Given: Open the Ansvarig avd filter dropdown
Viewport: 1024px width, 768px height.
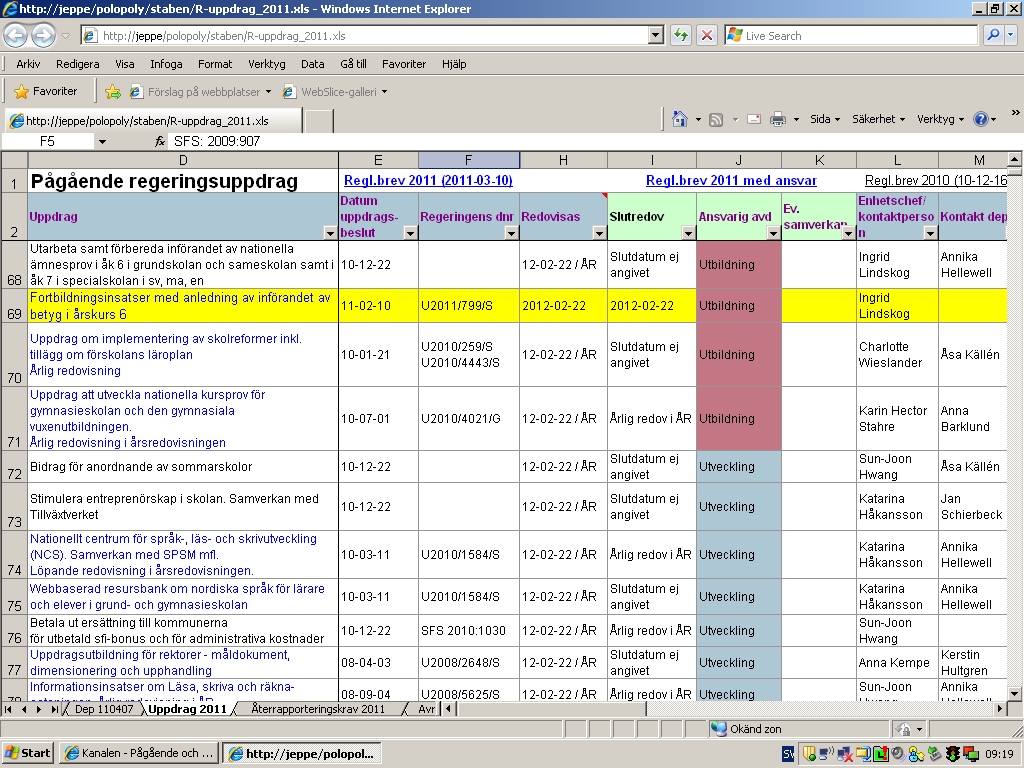Looking at the screenshot, I should coord(773,233).
